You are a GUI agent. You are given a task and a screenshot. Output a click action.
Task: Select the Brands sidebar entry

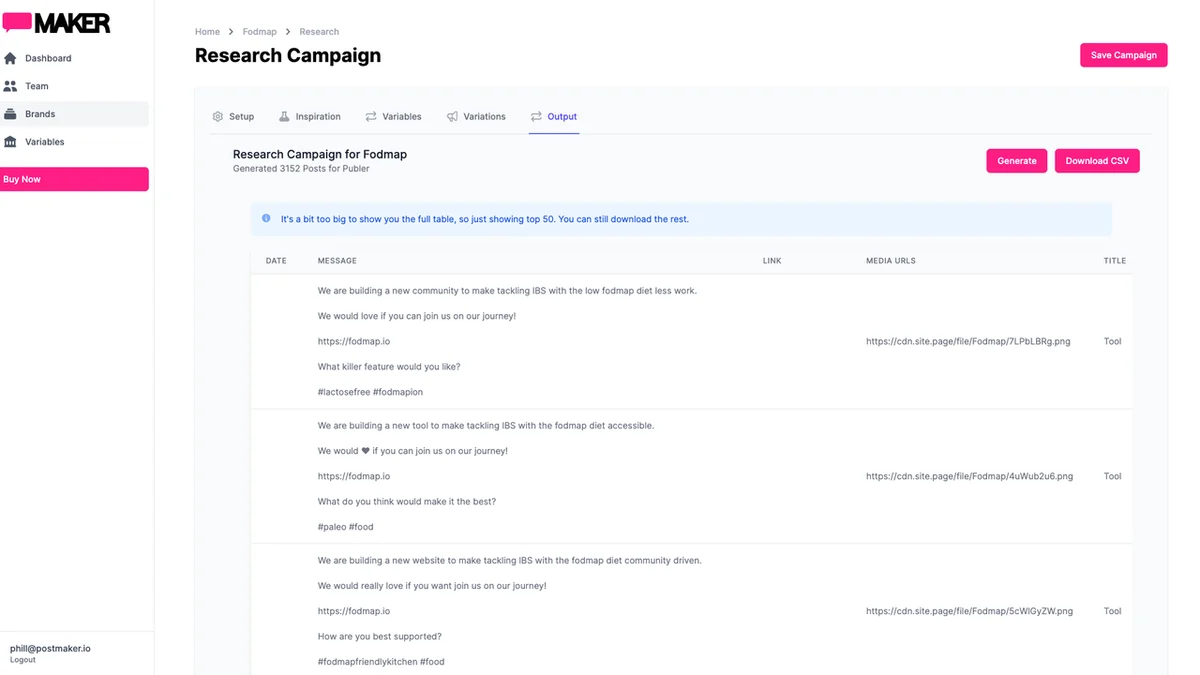(x=42, y=113)
